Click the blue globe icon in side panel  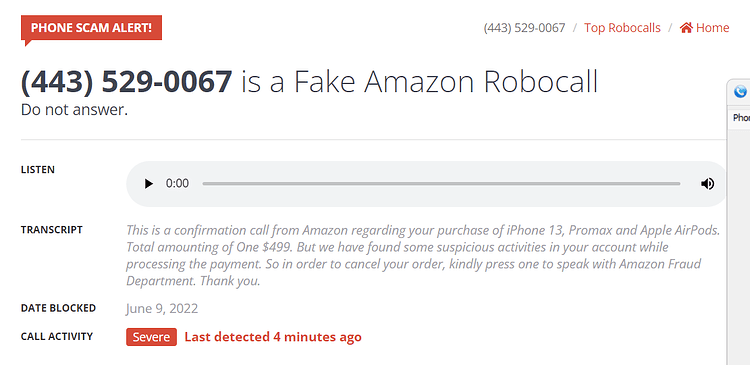(740, 91)
